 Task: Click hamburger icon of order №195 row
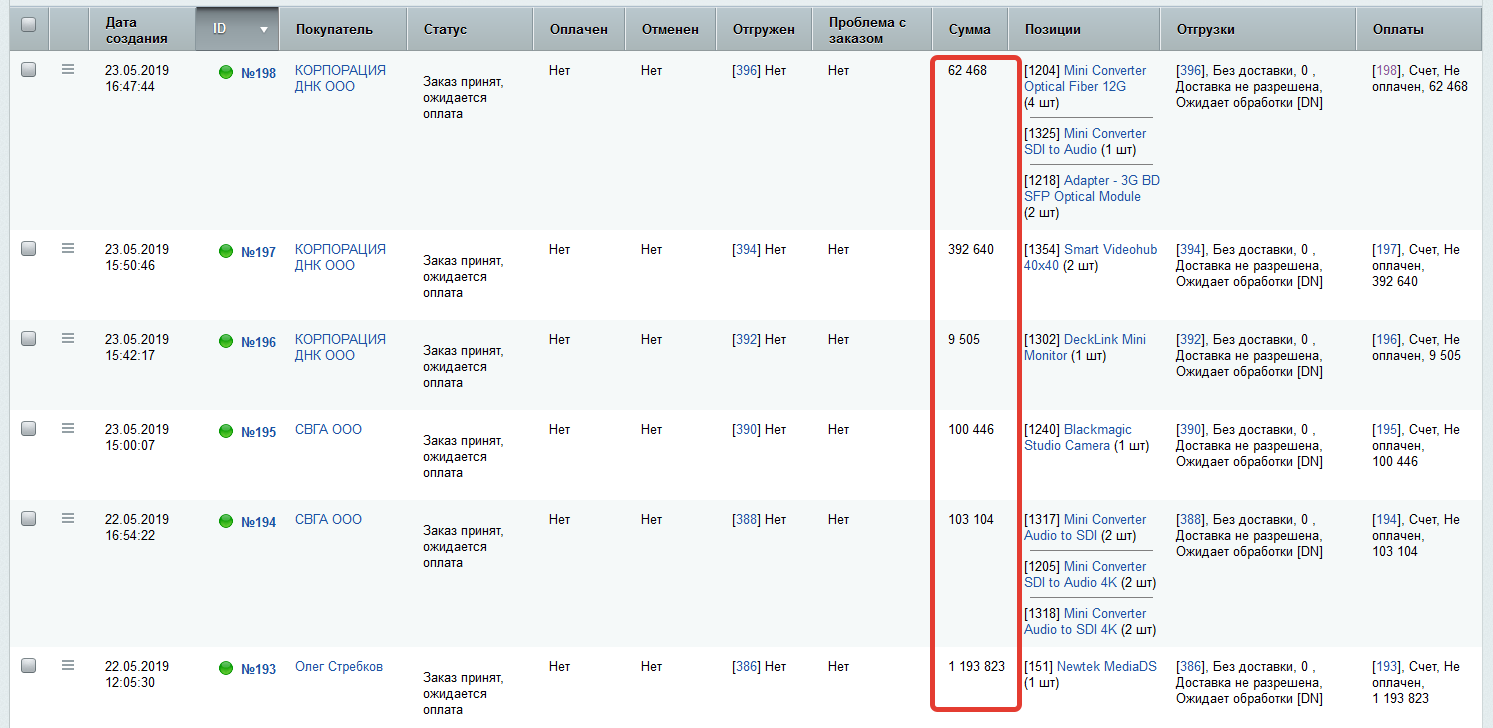pyautogui.click(x=68, y=428)
